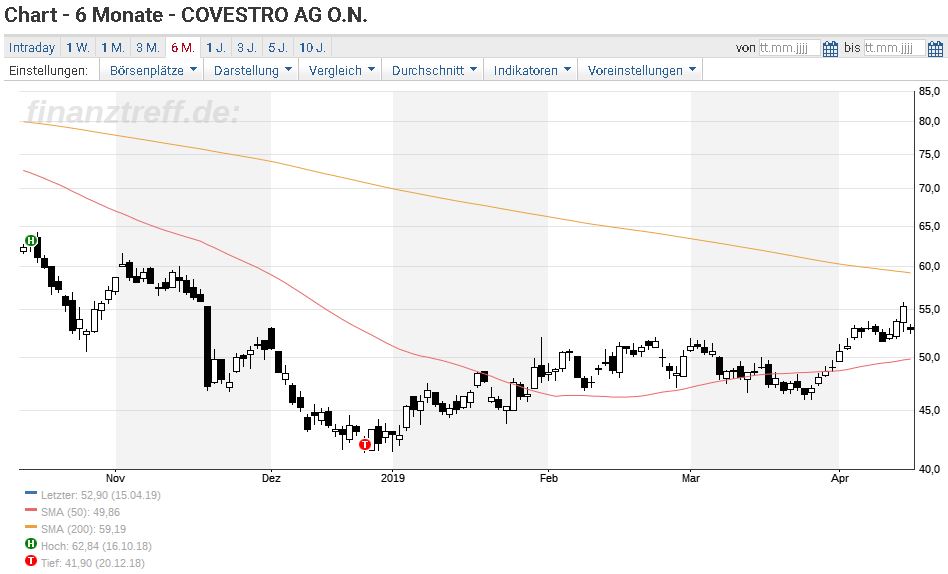Switch to the 3 J. time range tab
The width and height of the screenshot is (948, 574).
point(247,48)
